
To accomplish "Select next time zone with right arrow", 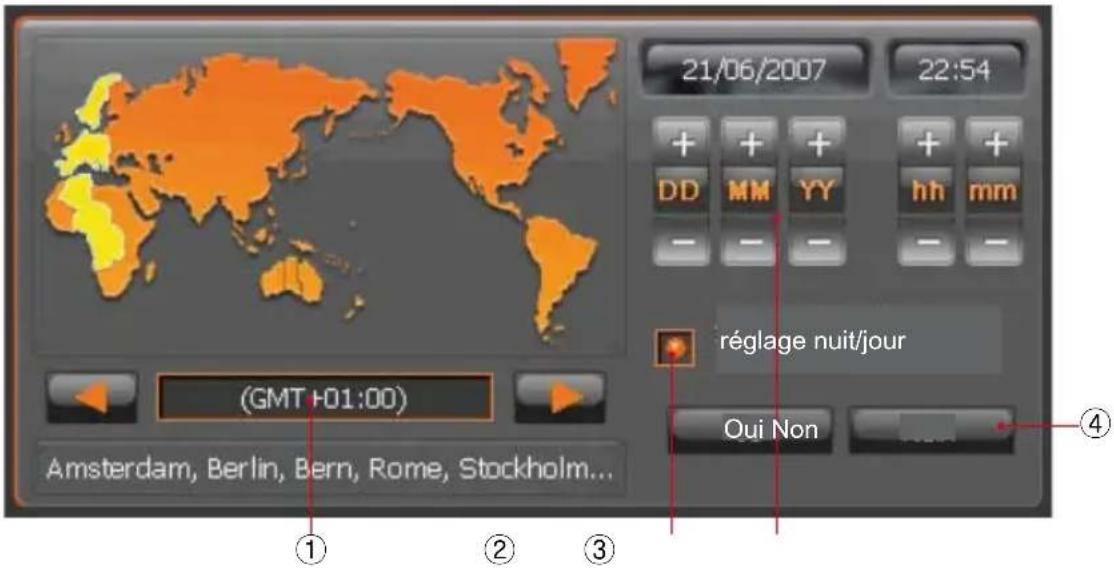I will (x=559, y=398).
